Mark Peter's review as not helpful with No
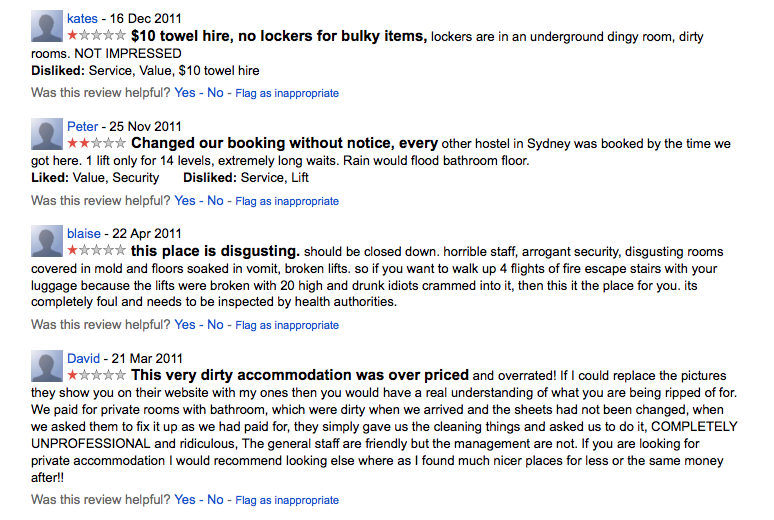 click(x=215, y=201)
